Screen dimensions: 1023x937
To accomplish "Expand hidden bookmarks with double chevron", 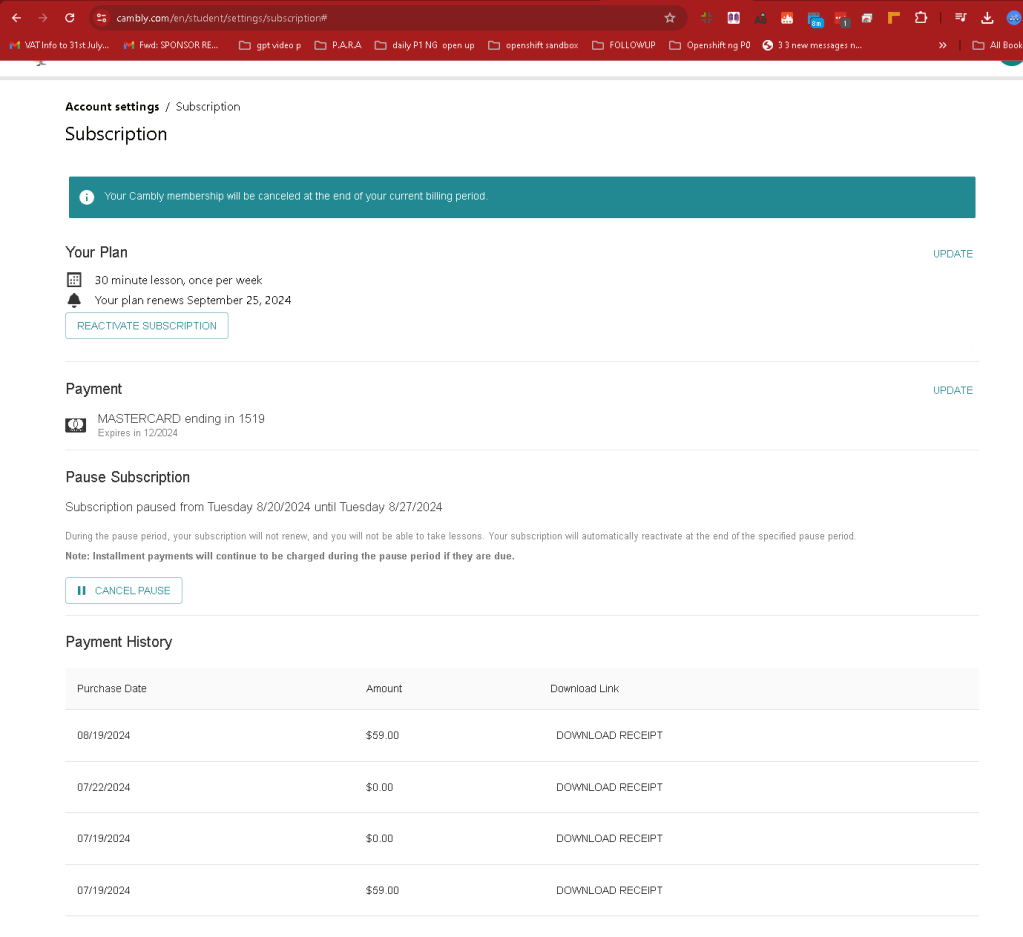I will pyautogui.click(x=942, y=45).
